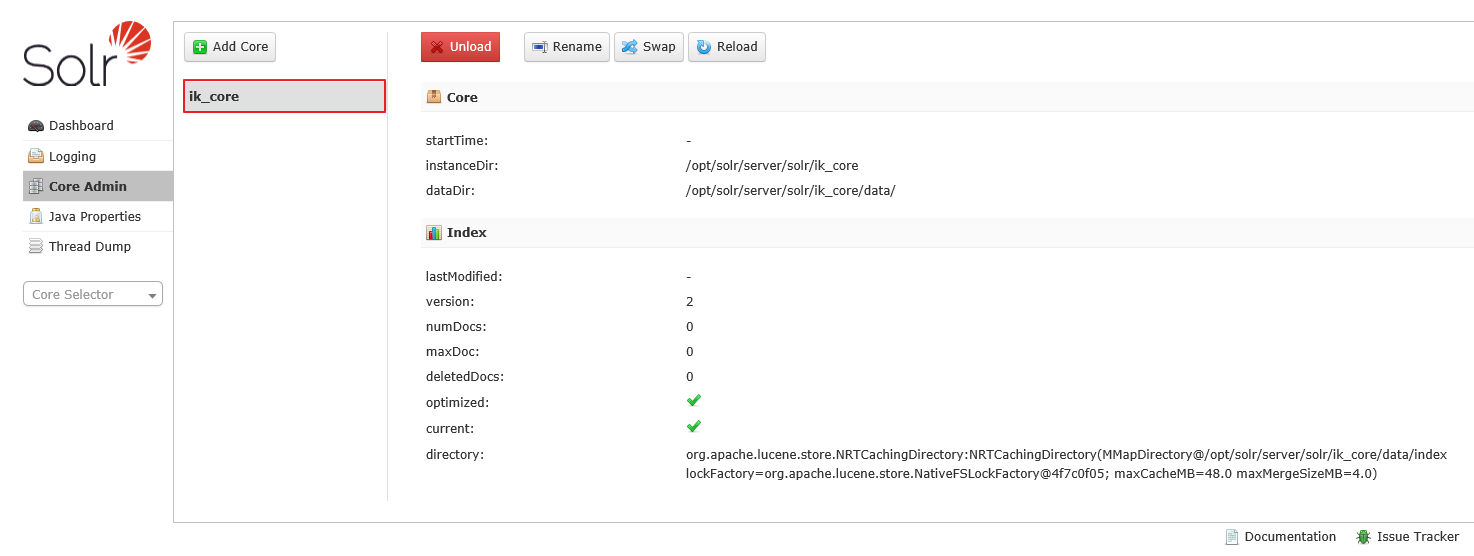1474x556 pixels.
Task: Click the Logging icon in sidebar
Action: (x=36, y=157)
